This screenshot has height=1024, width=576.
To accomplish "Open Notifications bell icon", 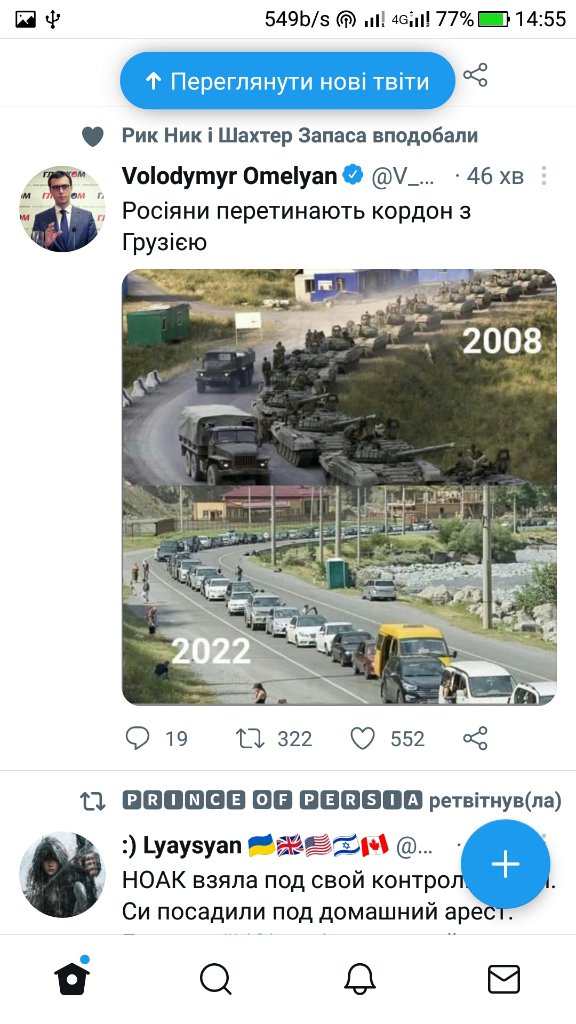I will (360, 980).
